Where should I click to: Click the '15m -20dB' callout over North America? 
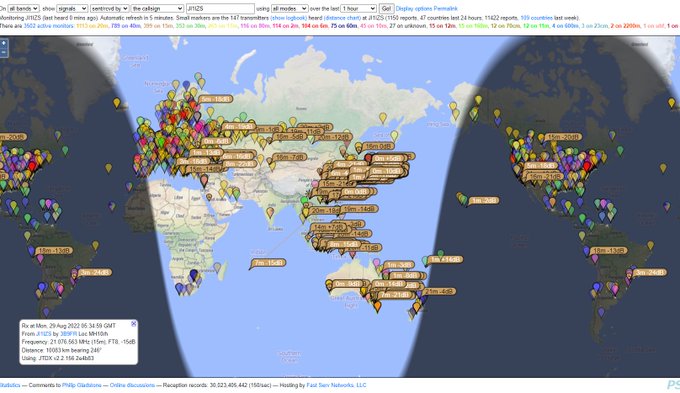coord(563,137)
